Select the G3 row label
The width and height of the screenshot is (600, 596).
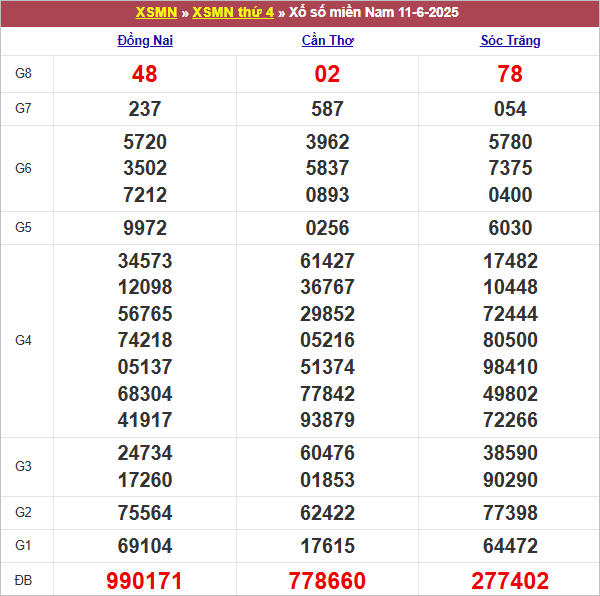(x=23, y=466)
